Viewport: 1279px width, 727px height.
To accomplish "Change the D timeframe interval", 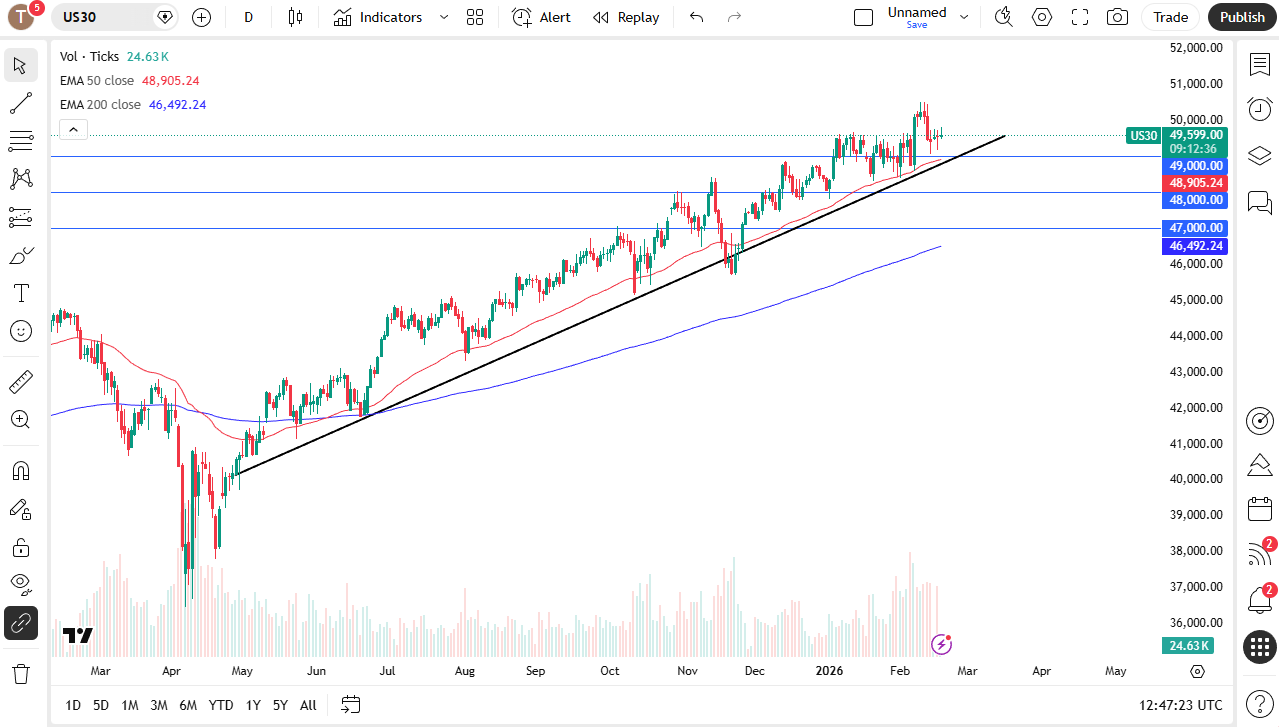I will pos(249,17).
